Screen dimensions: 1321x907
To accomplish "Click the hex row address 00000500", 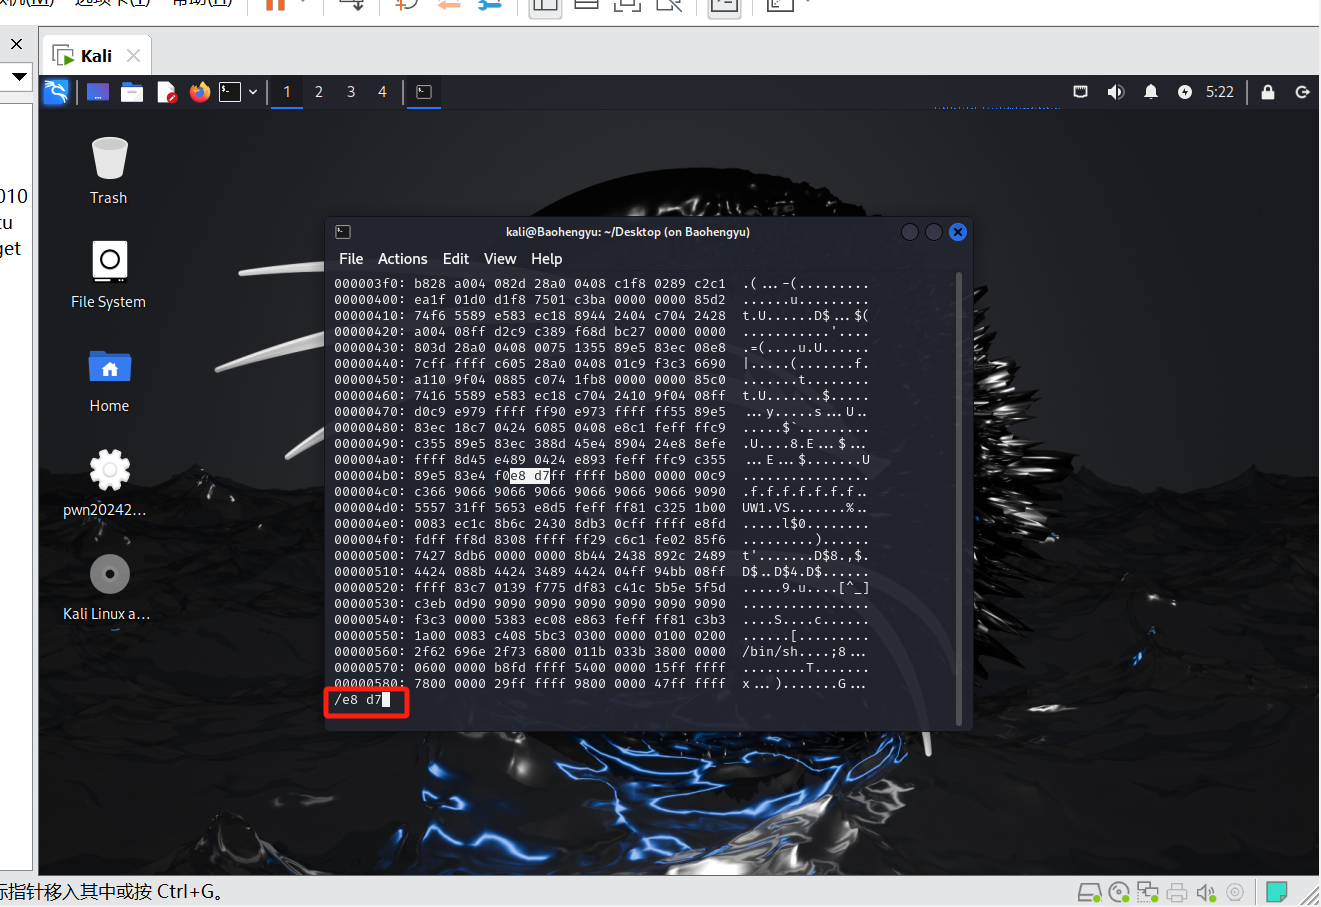I will [370, 556].
